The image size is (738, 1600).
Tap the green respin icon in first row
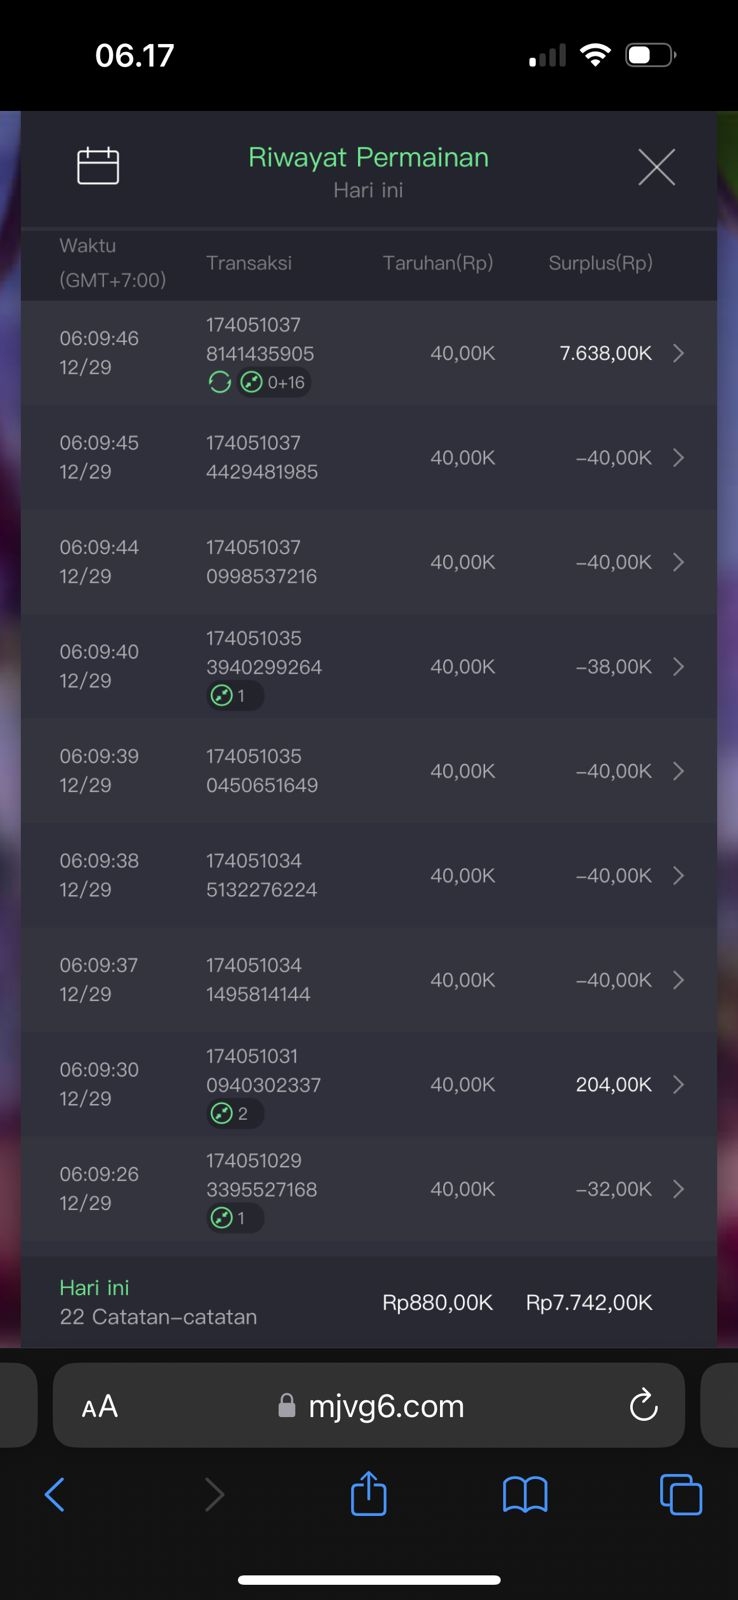click(220, 382)
